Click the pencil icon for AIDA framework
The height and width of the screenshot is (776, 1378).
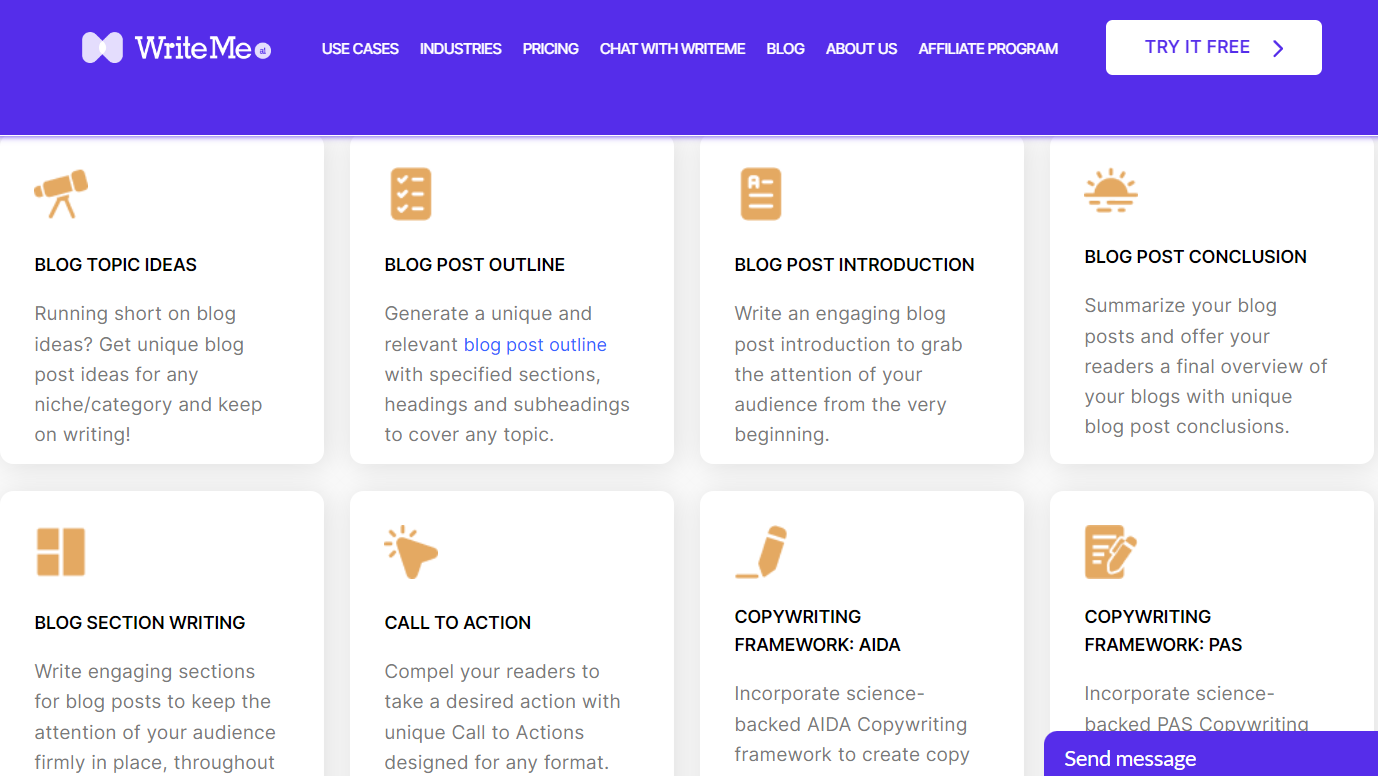[x=762, y=552]
